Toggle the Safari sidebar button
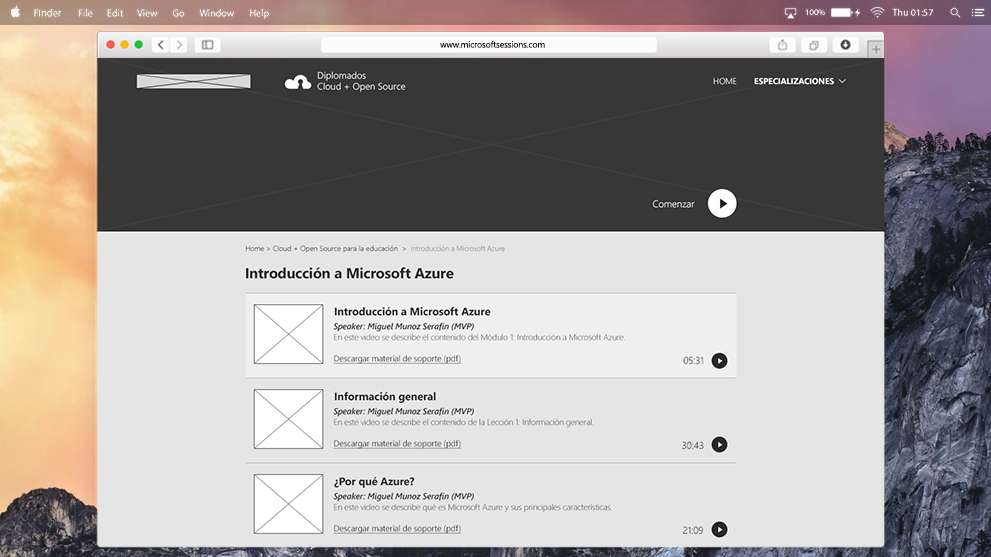Screen dimensions: 991x557 click(x=207, y=45)
